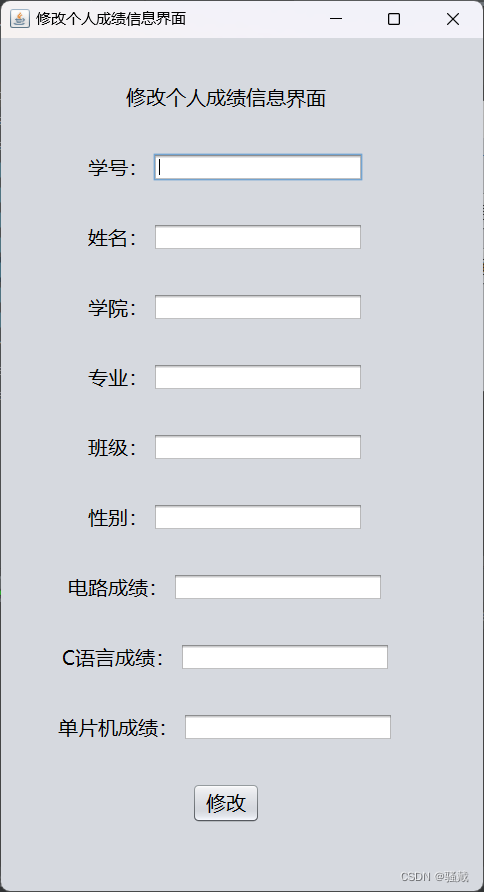The height and width of the screenshot is (892, 484).
Task: Click the 性别 text field
Action: (x=258, y=517)
